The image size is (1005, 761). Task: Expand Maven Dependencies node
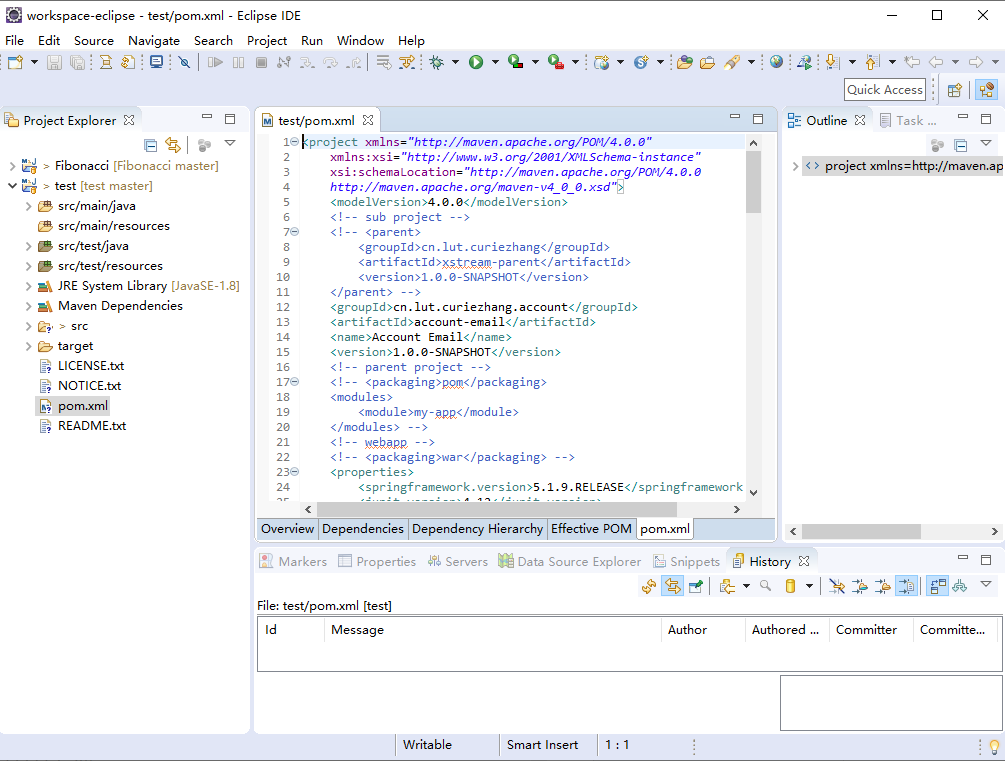28,306
